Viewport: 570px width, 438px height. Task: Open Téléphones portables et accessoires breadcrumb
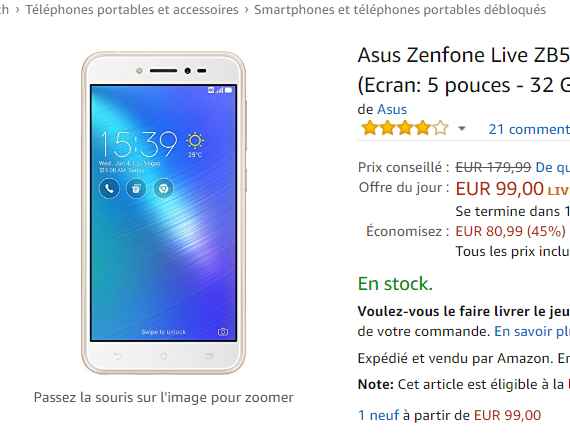point(132,10)
